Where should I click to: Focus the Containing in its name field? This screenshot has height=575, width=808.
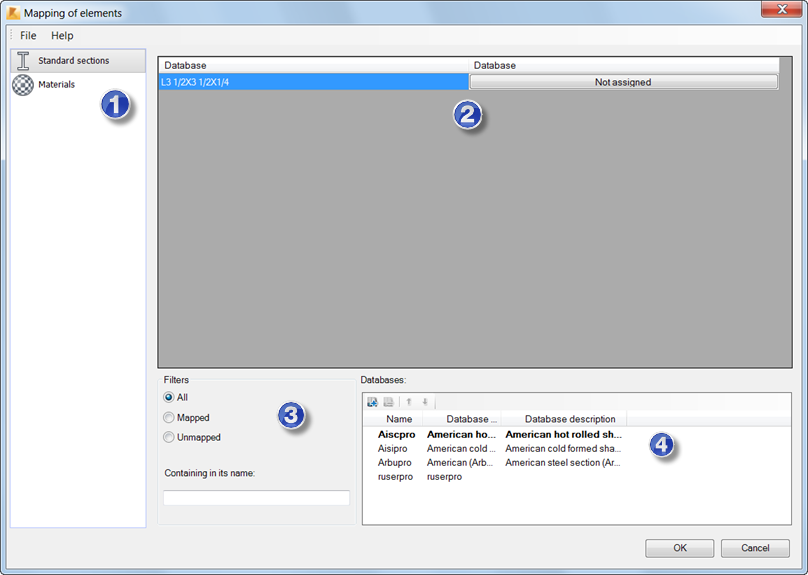(x=257, y=498)
